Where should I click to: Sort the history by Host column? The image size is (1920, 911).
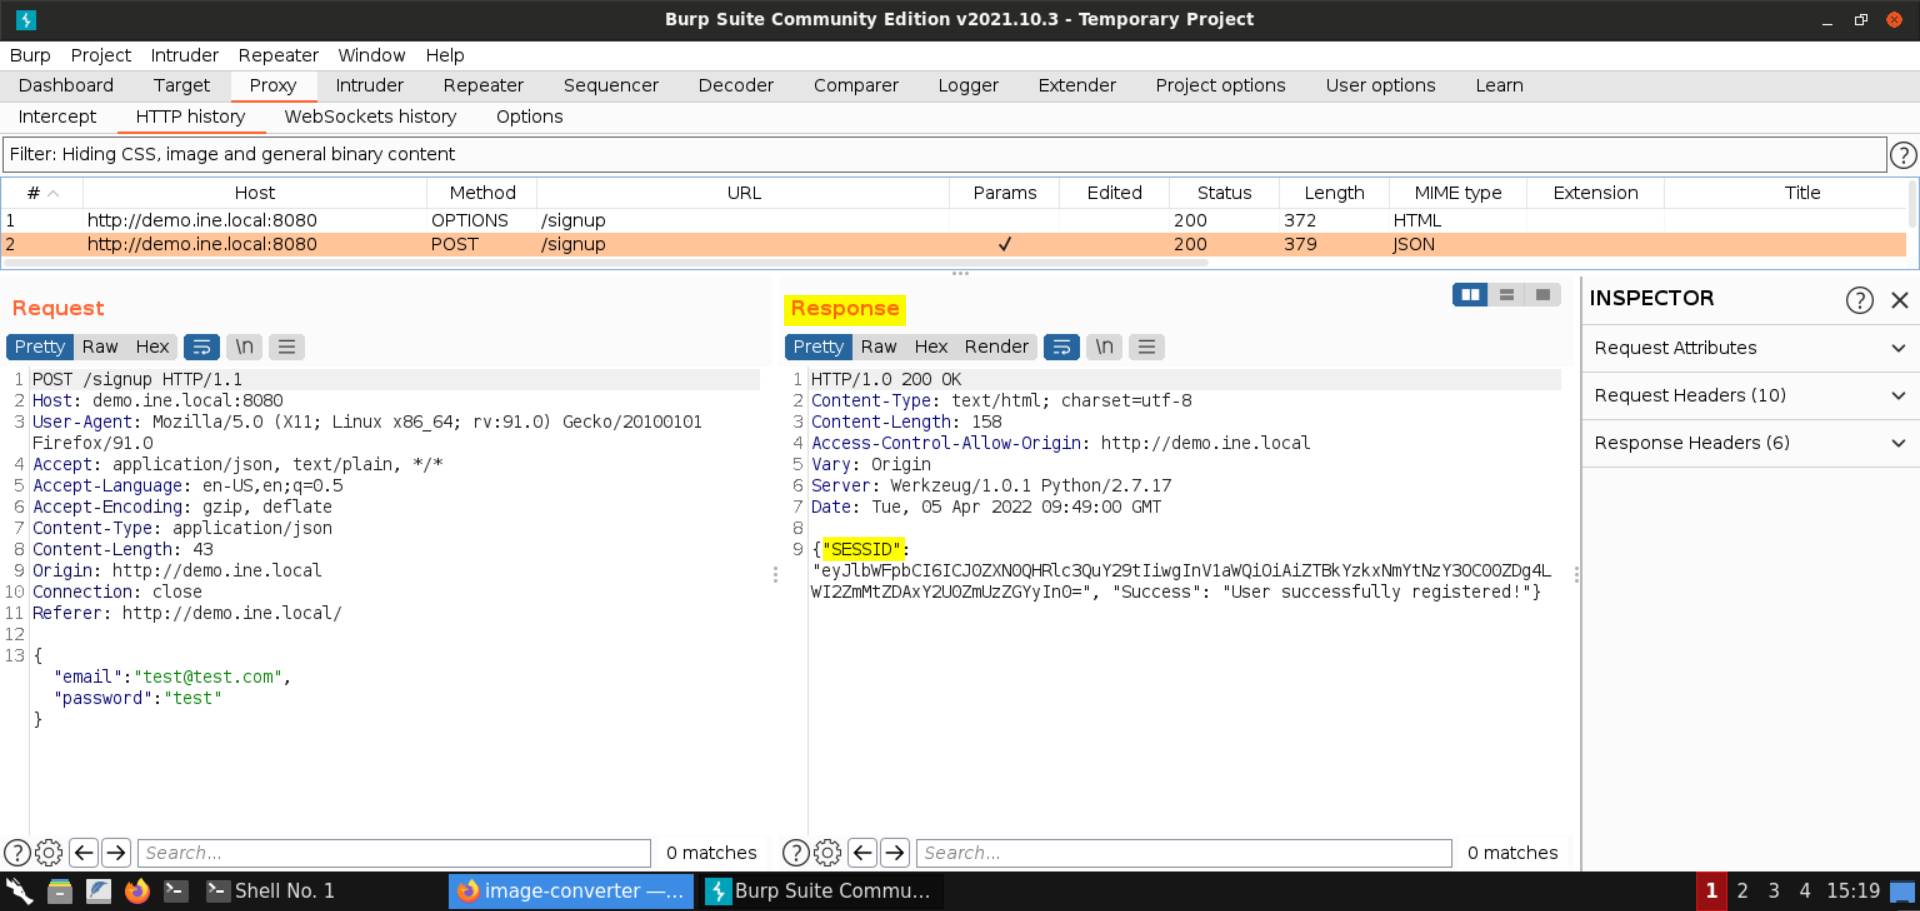[255, 193]
